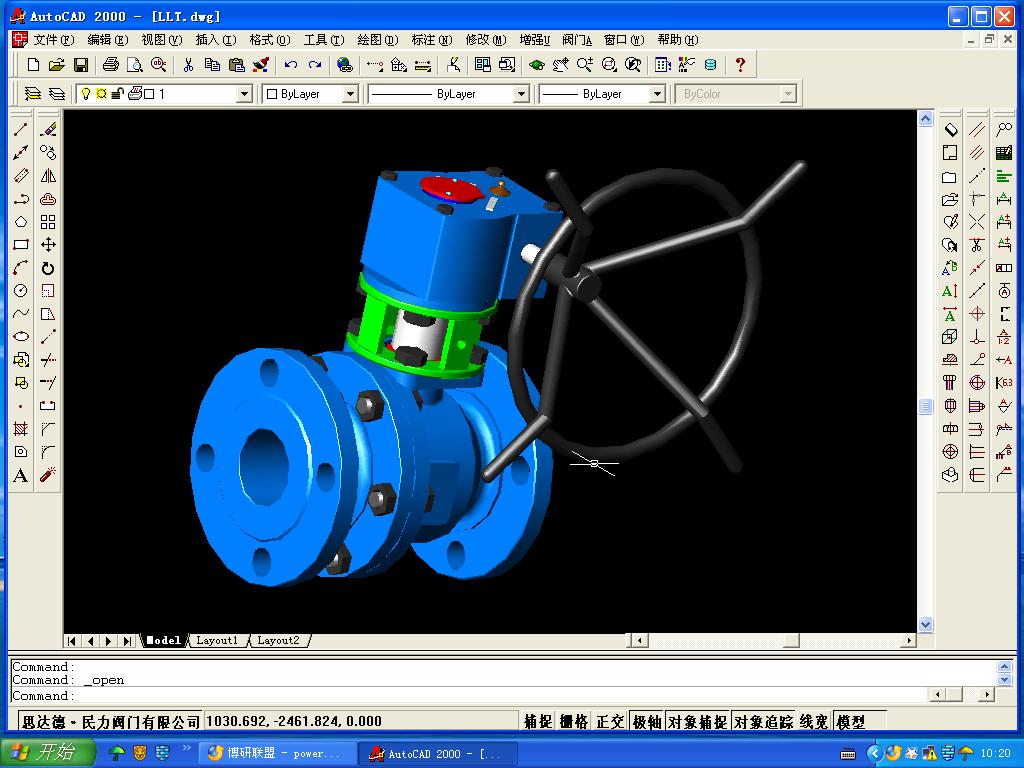The height and width of the screenshot is (768, 1024).
Task: Toggle 捕捉 snap mode in status bar
Action: (539, 721)
